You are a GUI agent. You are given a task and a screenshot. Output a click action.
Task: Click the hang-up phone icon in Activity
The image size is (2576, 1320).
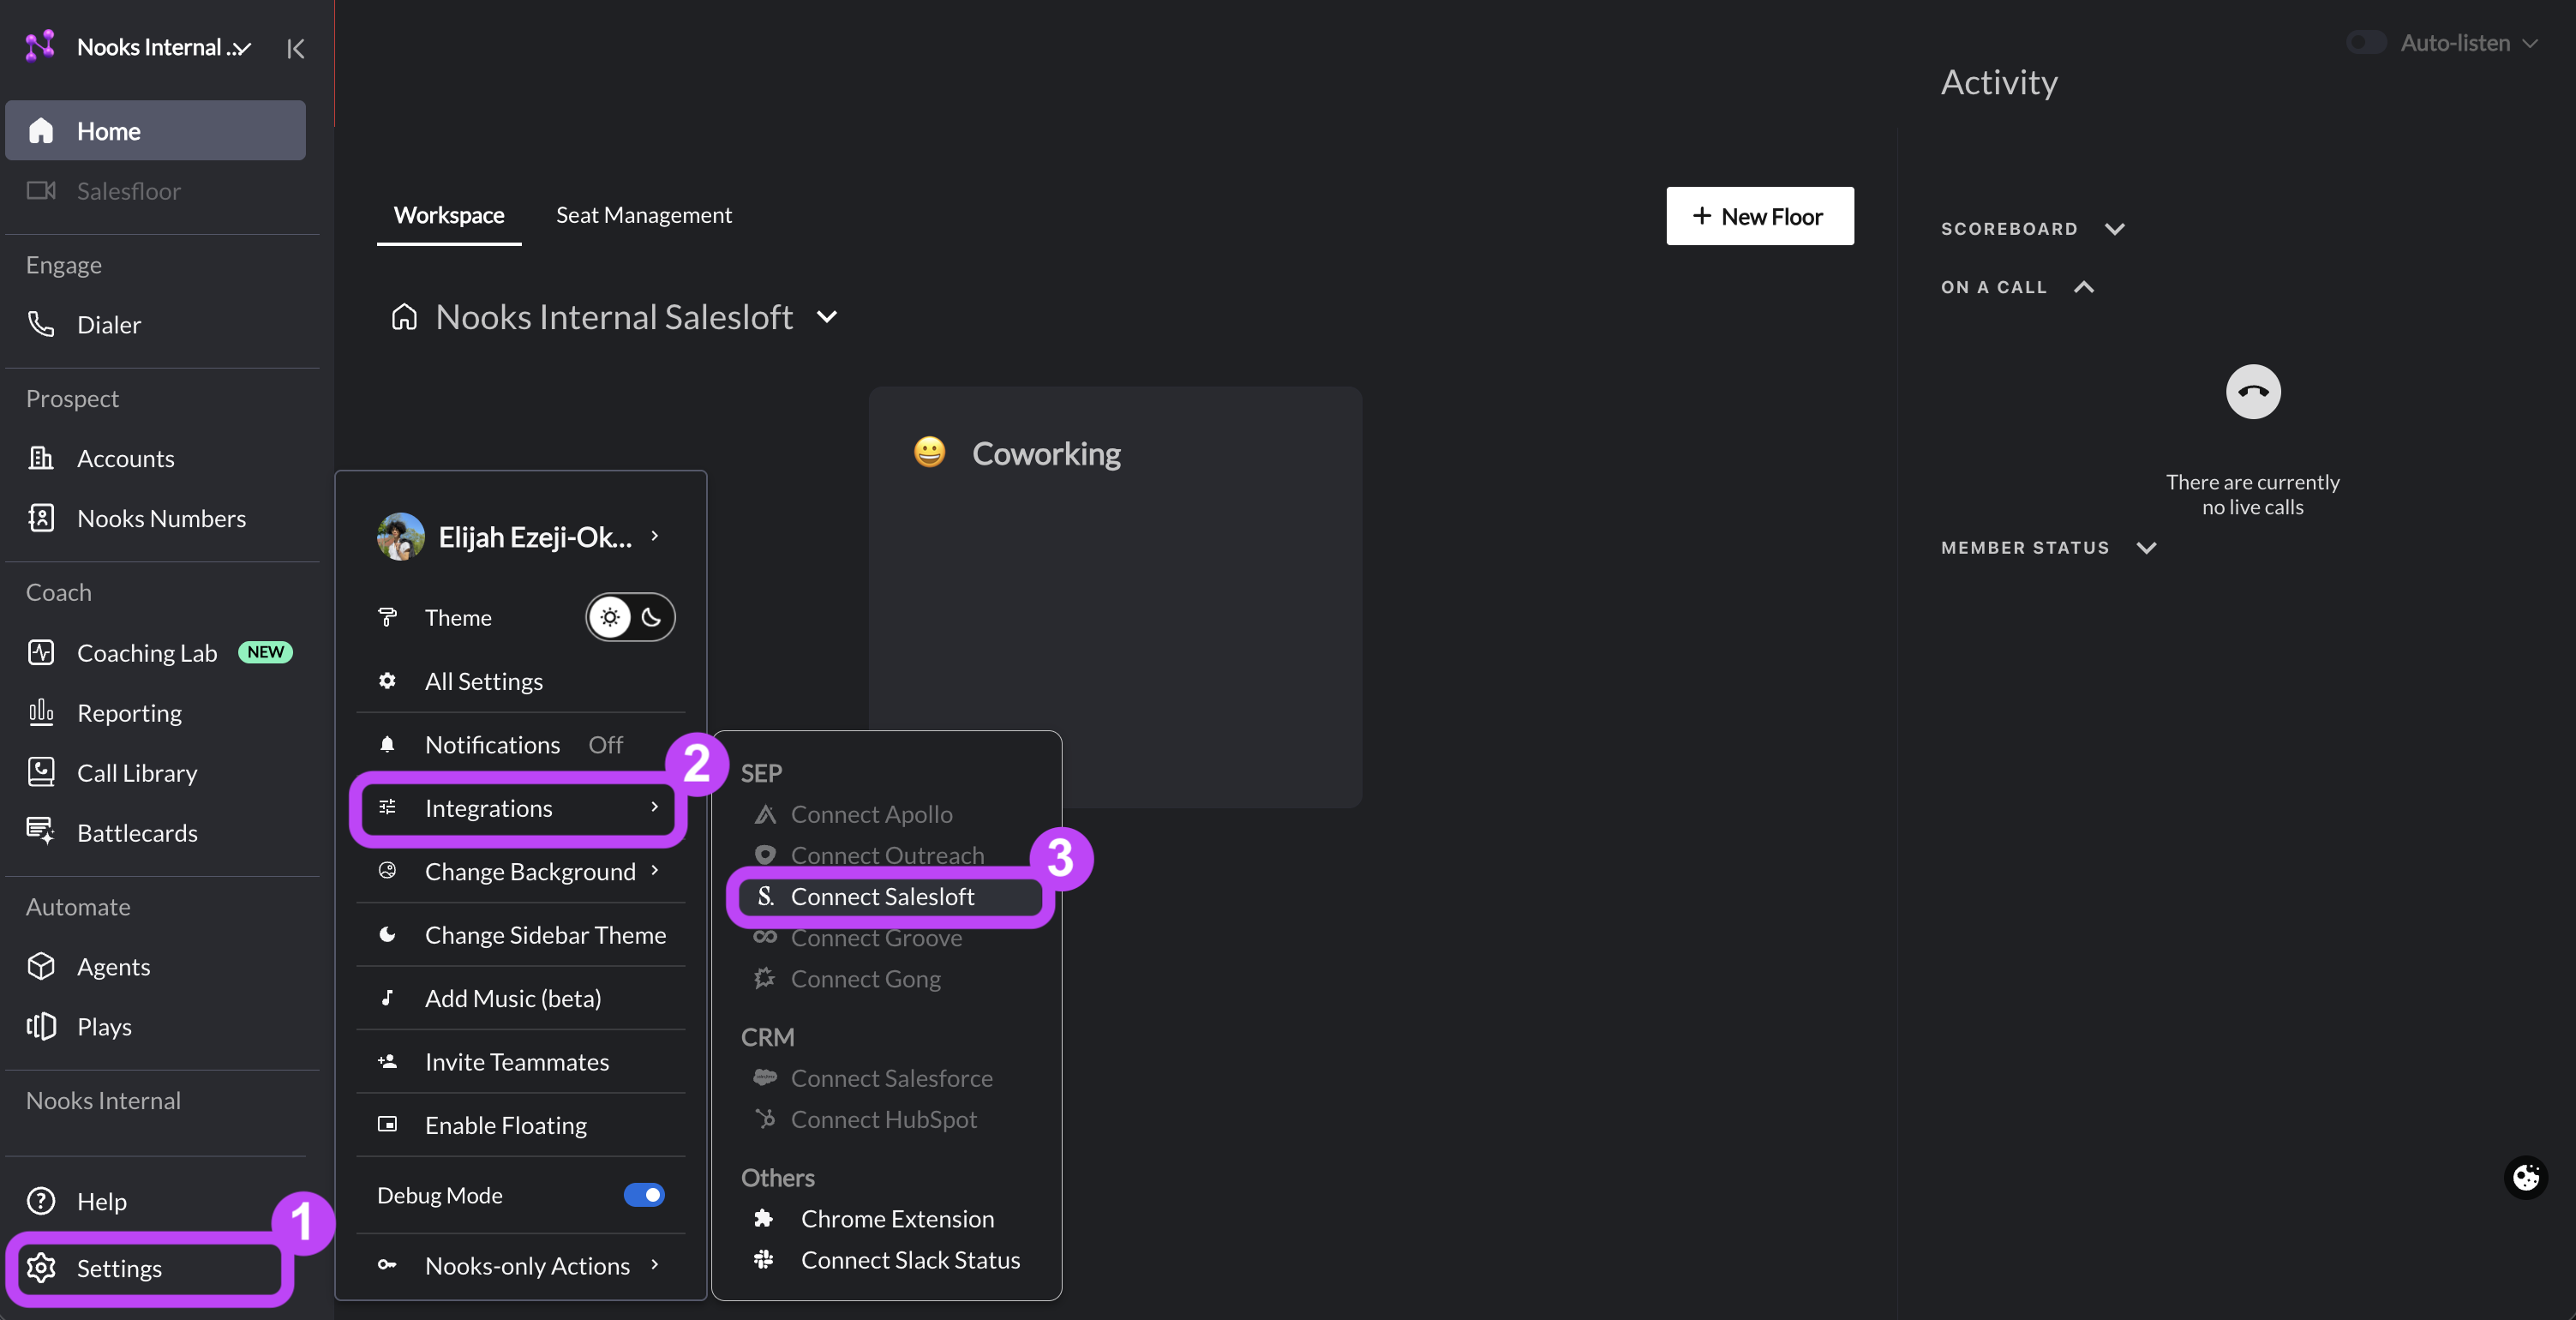(2252, 391)
